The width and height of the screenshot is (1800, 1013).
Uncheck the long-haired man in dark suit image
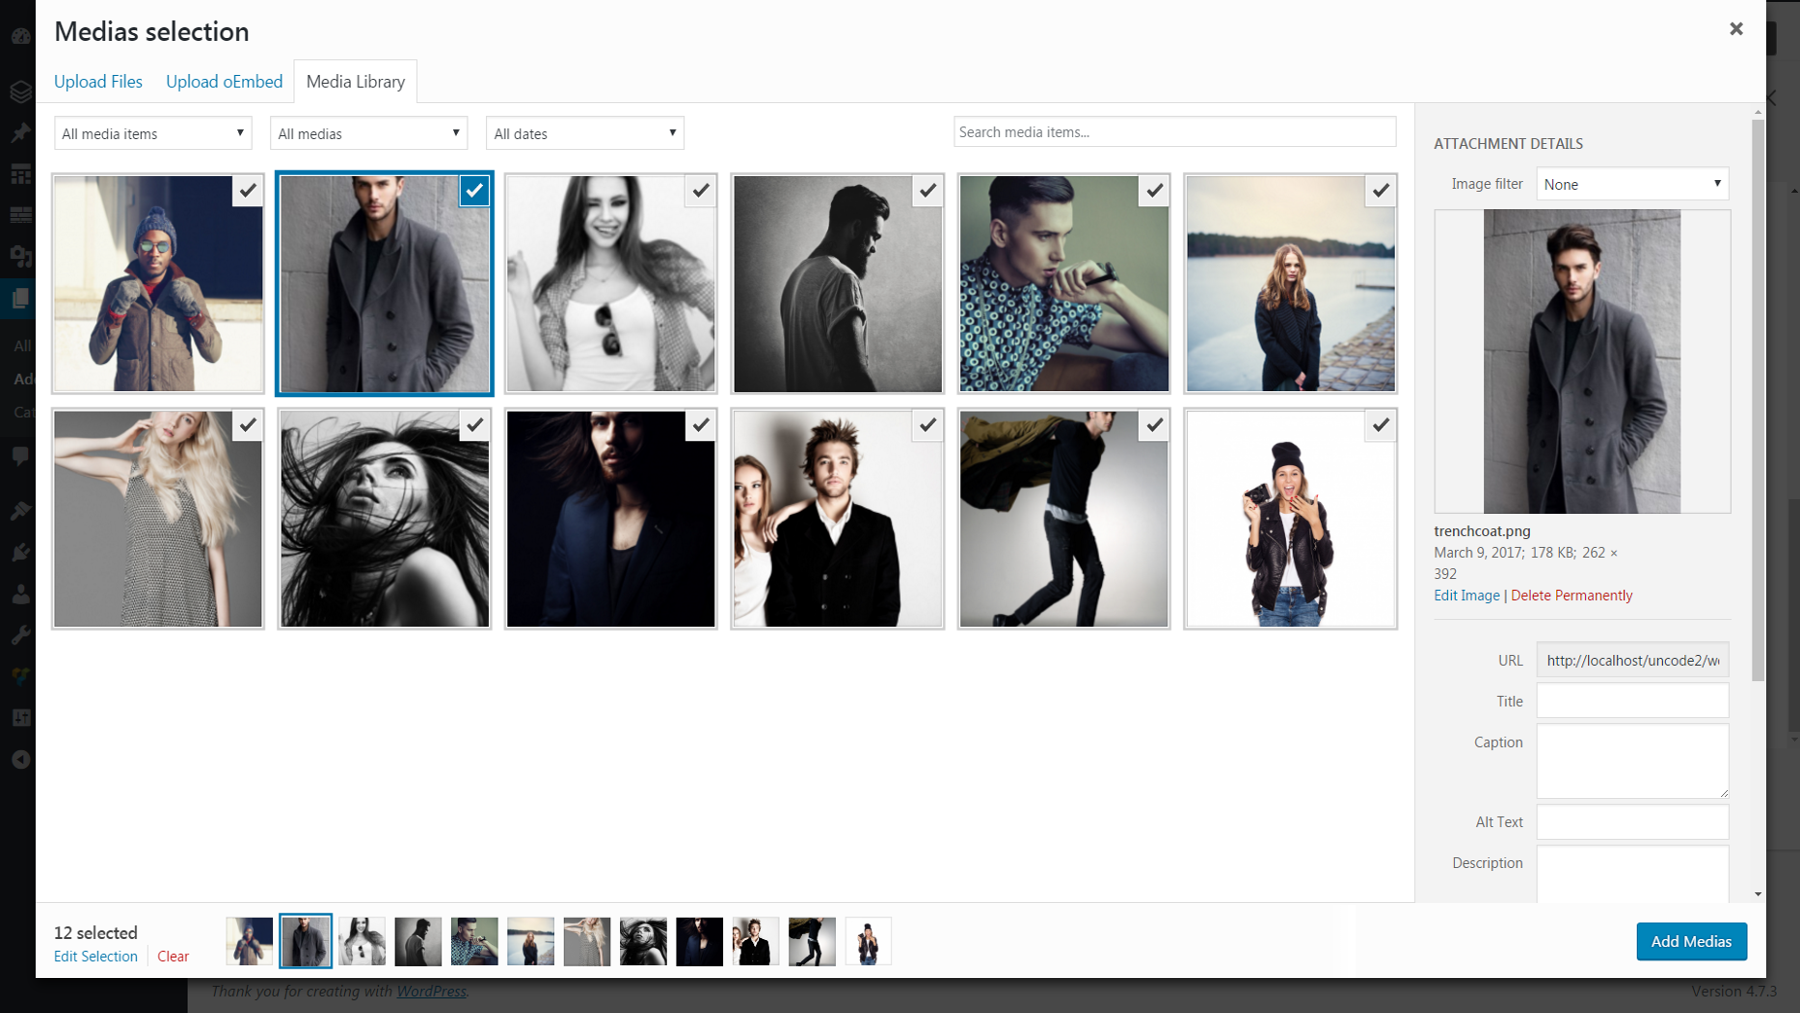pyautogui.click(x=701, y=425)
